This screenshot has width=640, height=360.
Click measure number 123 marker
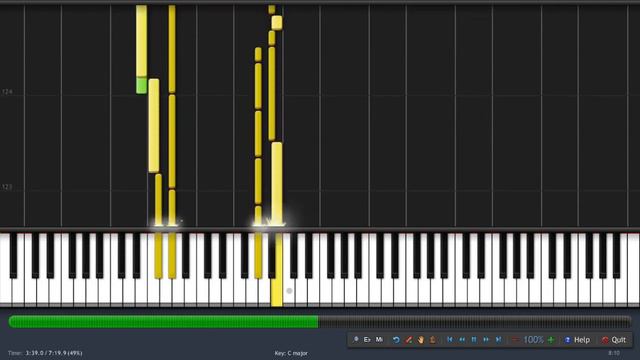[x=7, y=187]
